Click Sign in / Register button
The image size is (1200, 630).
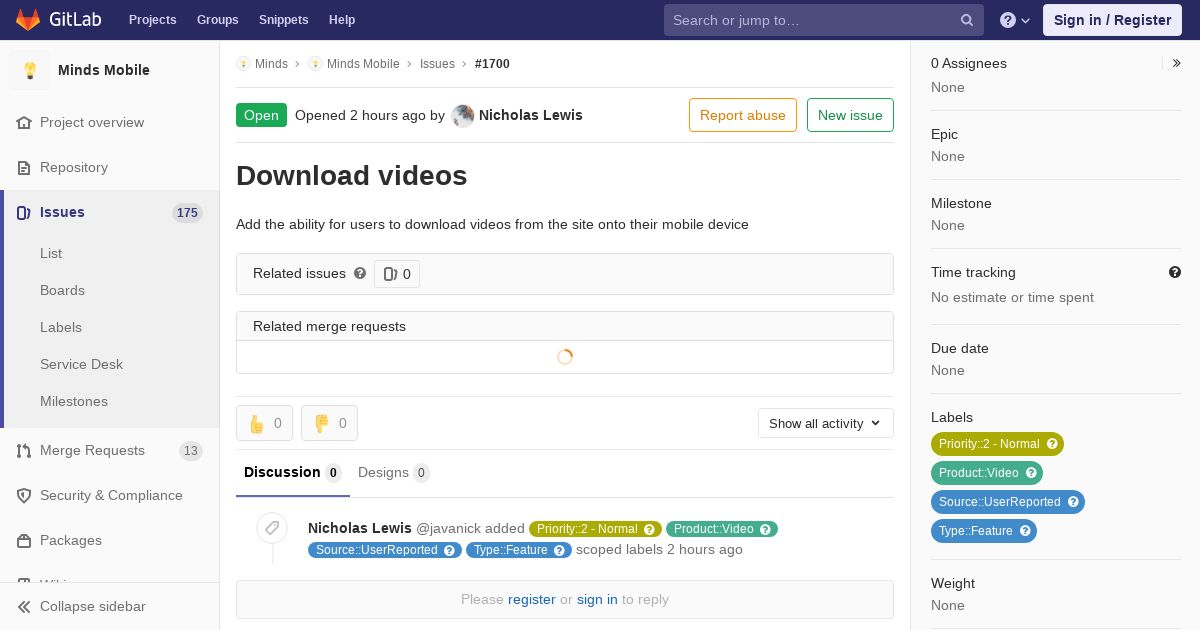[1112, 20]
